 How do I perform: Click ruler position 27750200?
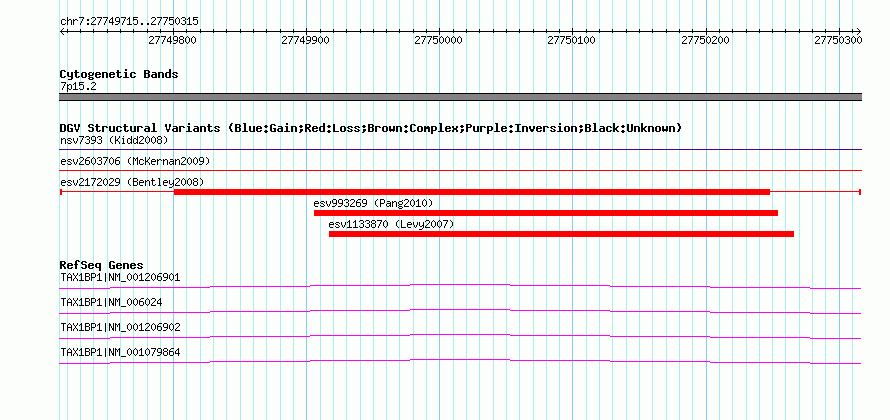pos(706,40)
